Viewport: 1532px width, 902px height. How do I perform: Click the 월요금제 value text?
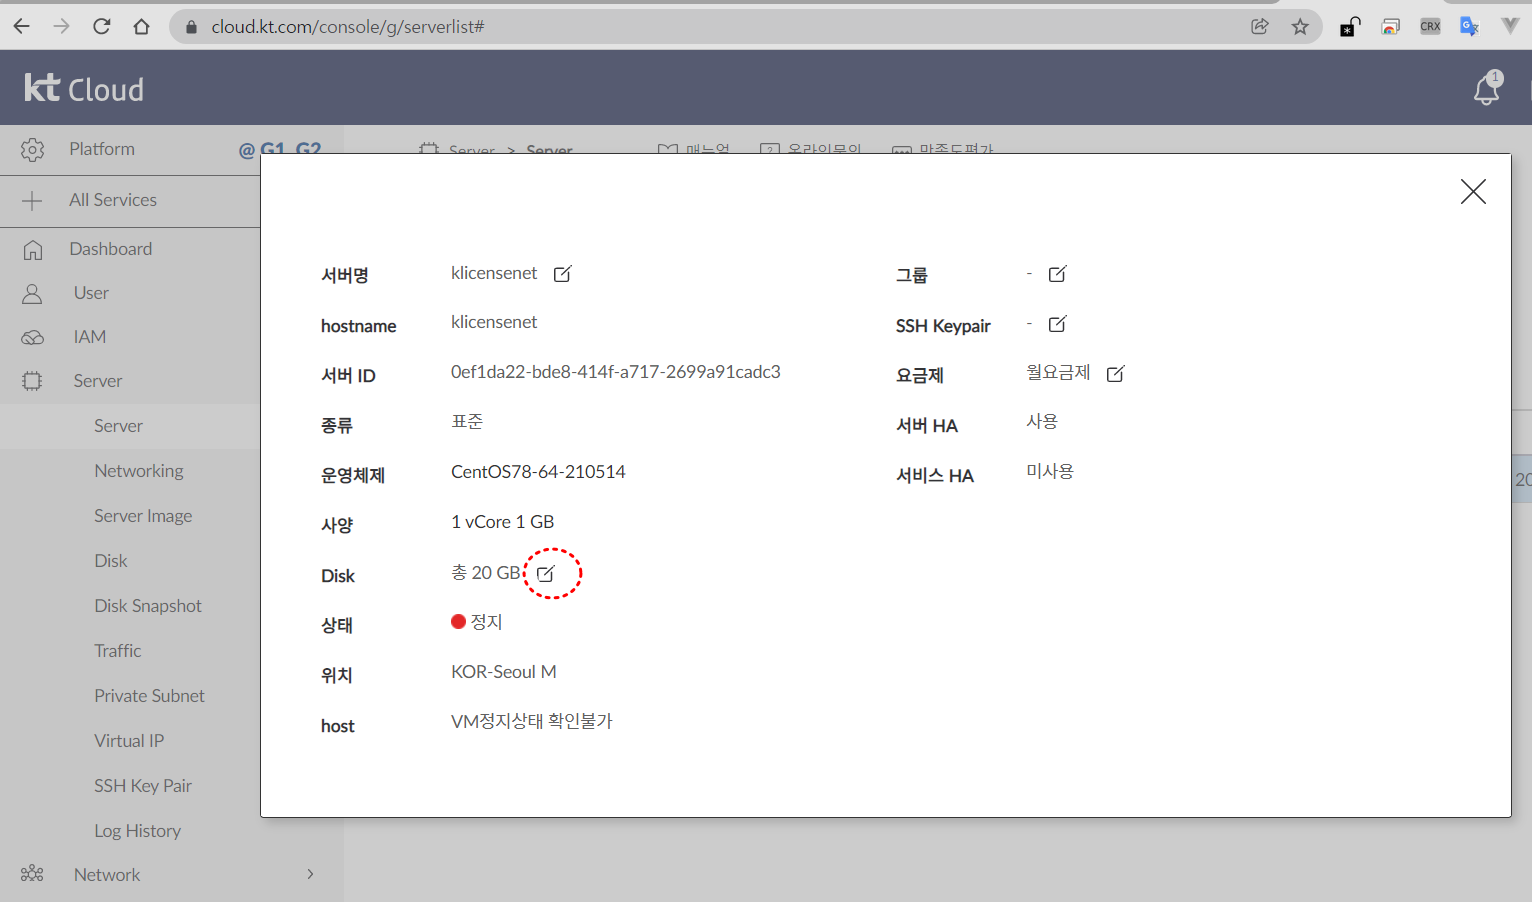pos(1058,372)
